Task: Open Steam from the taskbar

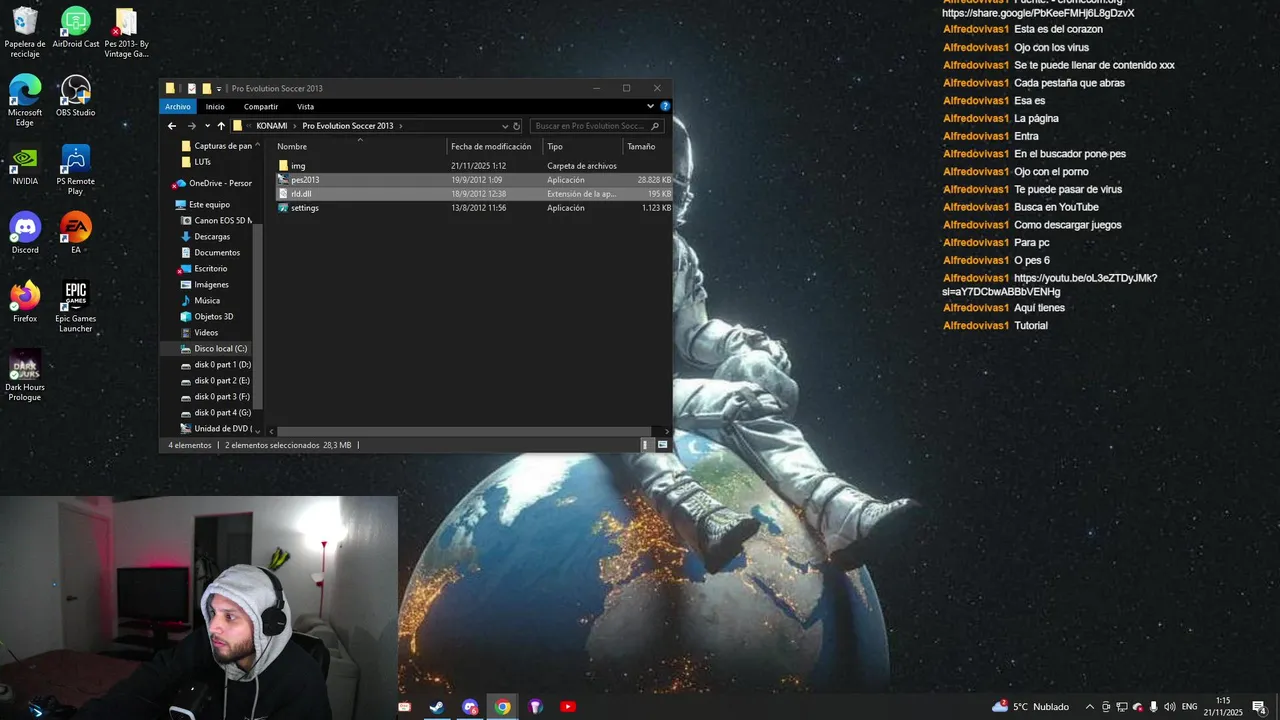Action: tap(437, 707)
